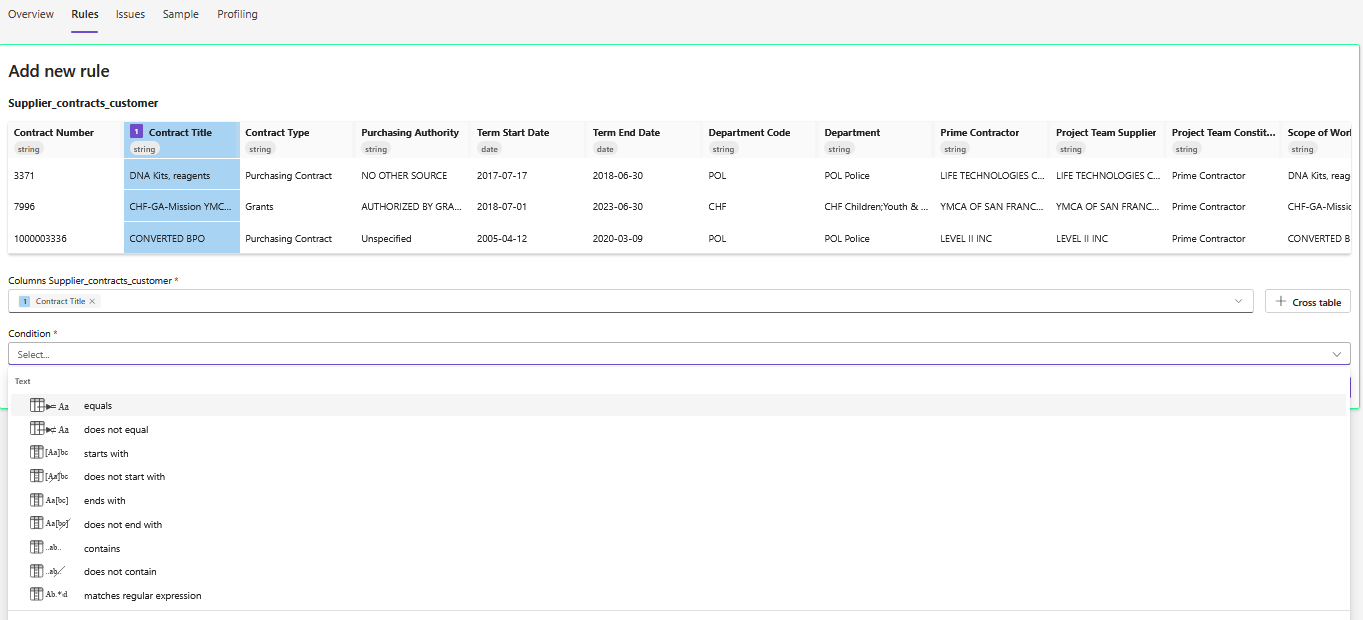Select the Contract Type column header
1363x620 pixels.
tap(277, 133)
